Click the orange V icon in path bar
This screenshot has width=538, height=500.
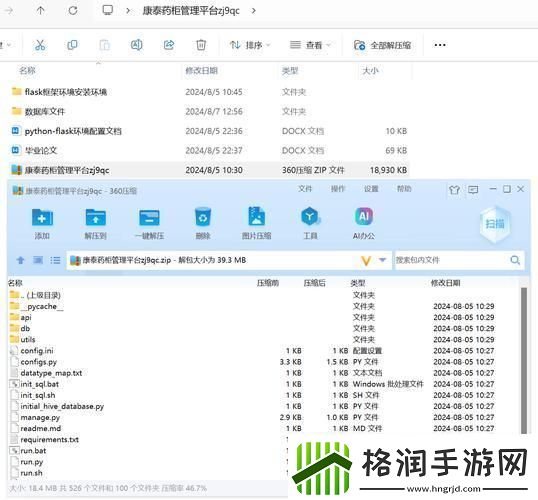pos(366,261)
